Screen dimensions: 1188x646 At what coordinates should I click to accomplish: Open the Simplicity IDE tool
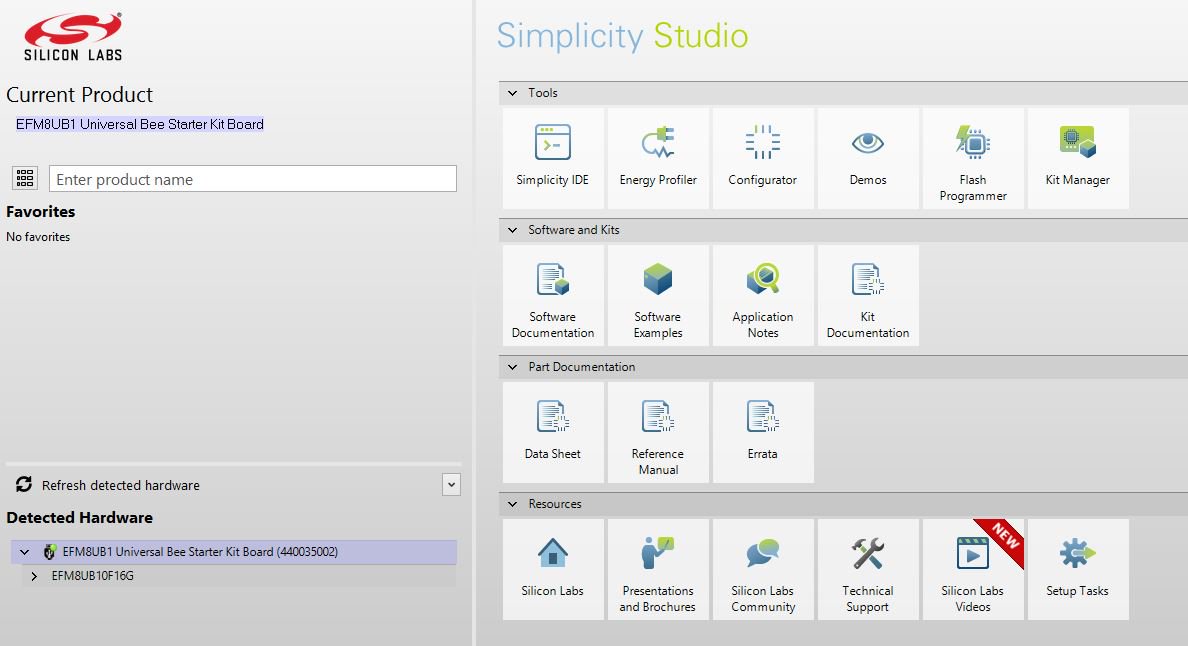coord(553,158)
